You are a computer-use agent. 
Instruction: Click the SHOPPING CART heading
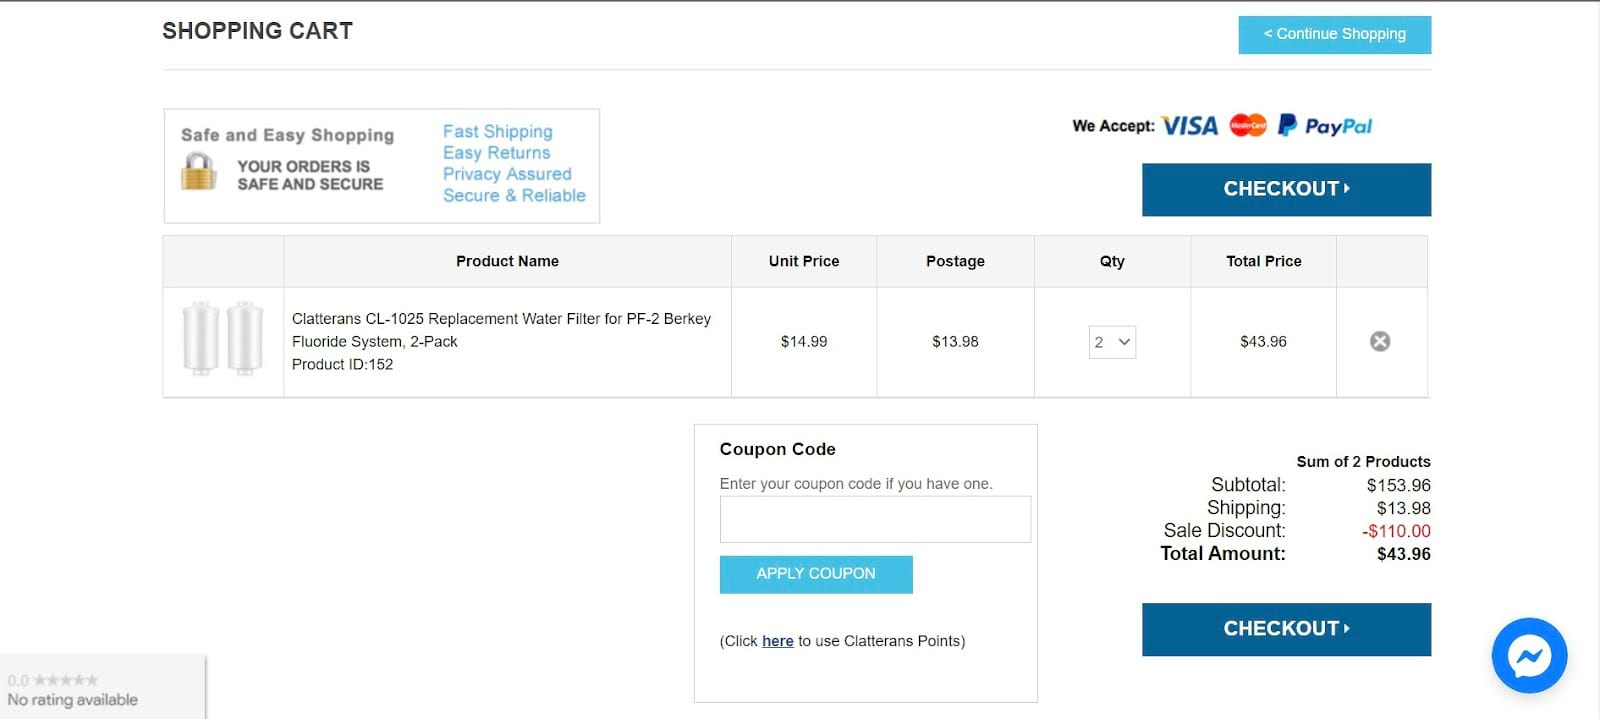[258, 31]
